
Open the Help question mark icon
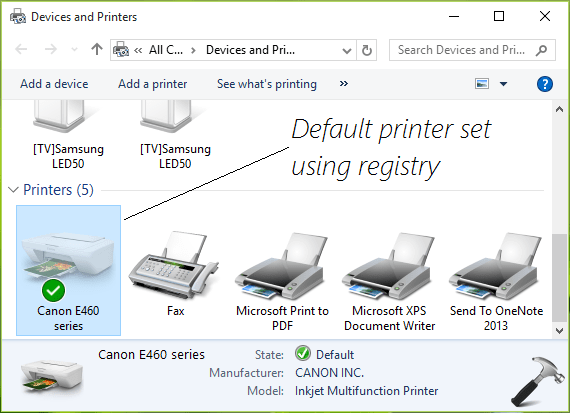coord(545,84)
